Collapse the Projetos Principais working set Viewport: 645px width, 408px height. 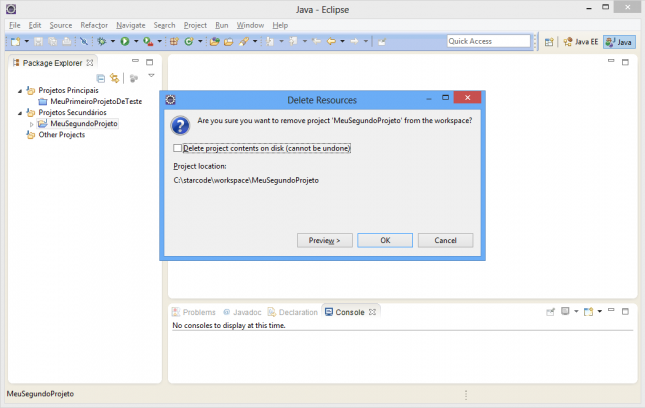(x=20, y=91)
